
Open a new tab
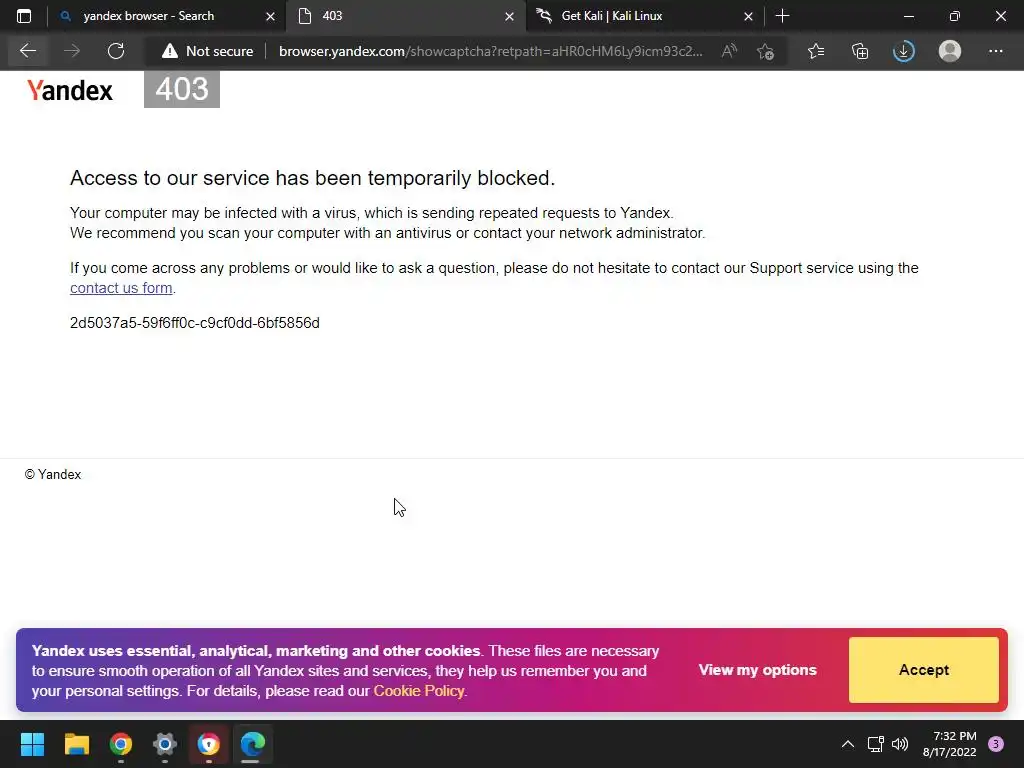(x=782, y=16)
